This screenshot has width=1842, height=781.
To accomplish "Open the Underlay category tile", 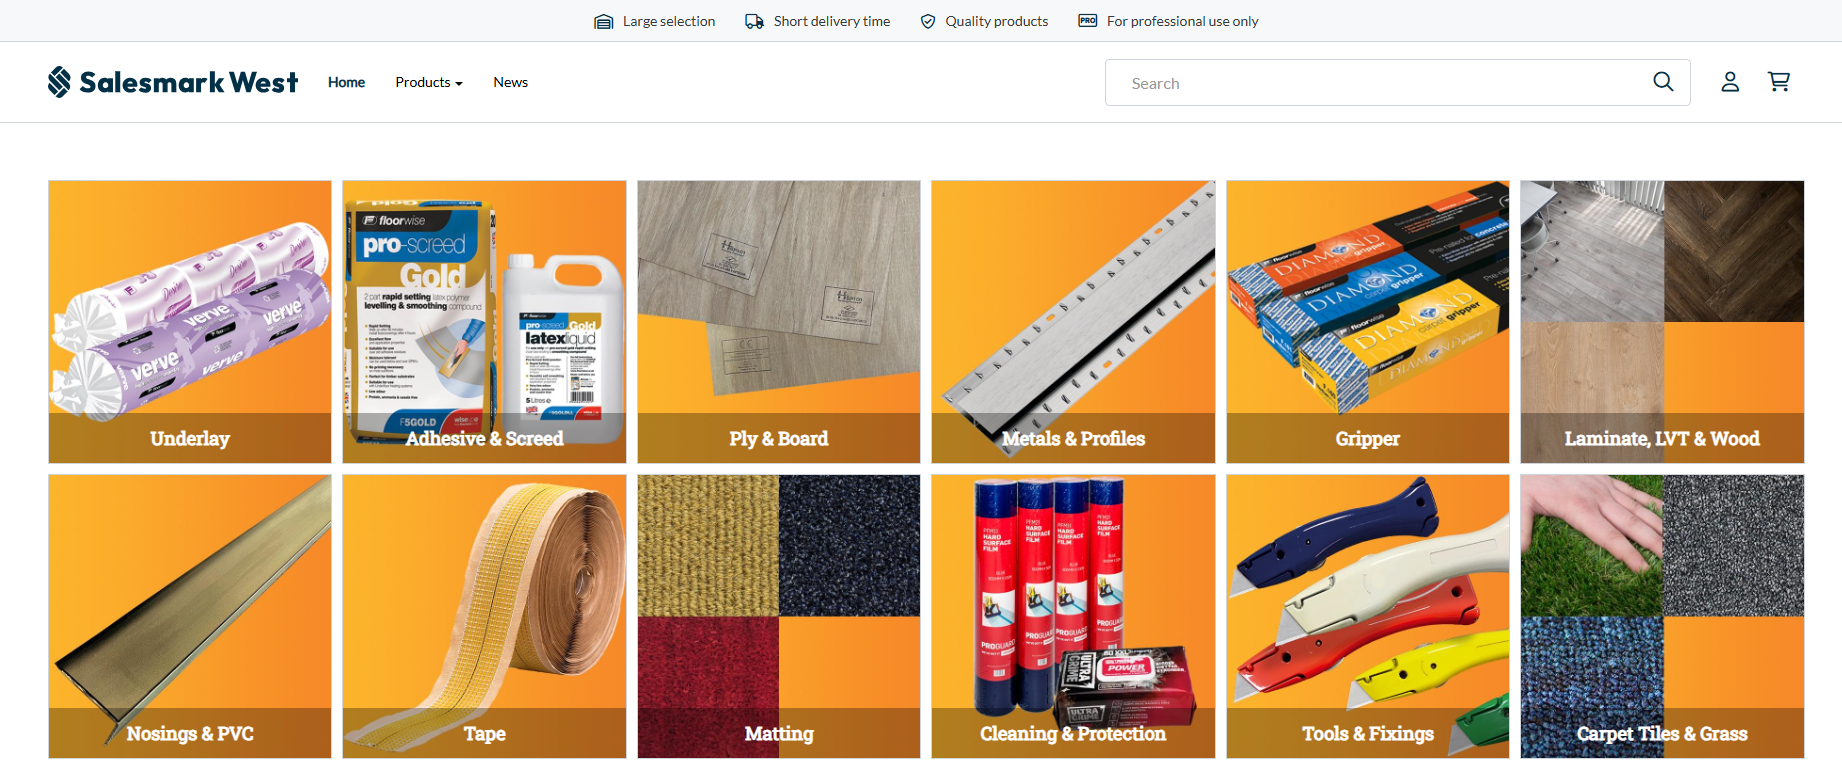I will 190,322.
